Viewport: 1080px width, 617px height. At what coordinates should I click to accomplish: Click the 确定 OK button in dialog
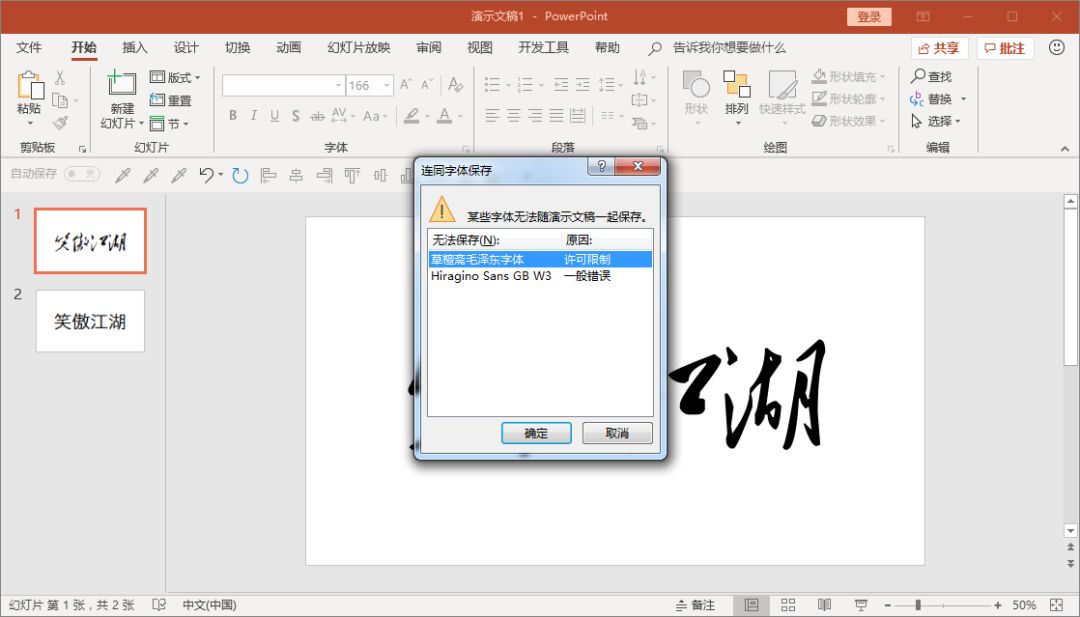click(x=536, y=433)
